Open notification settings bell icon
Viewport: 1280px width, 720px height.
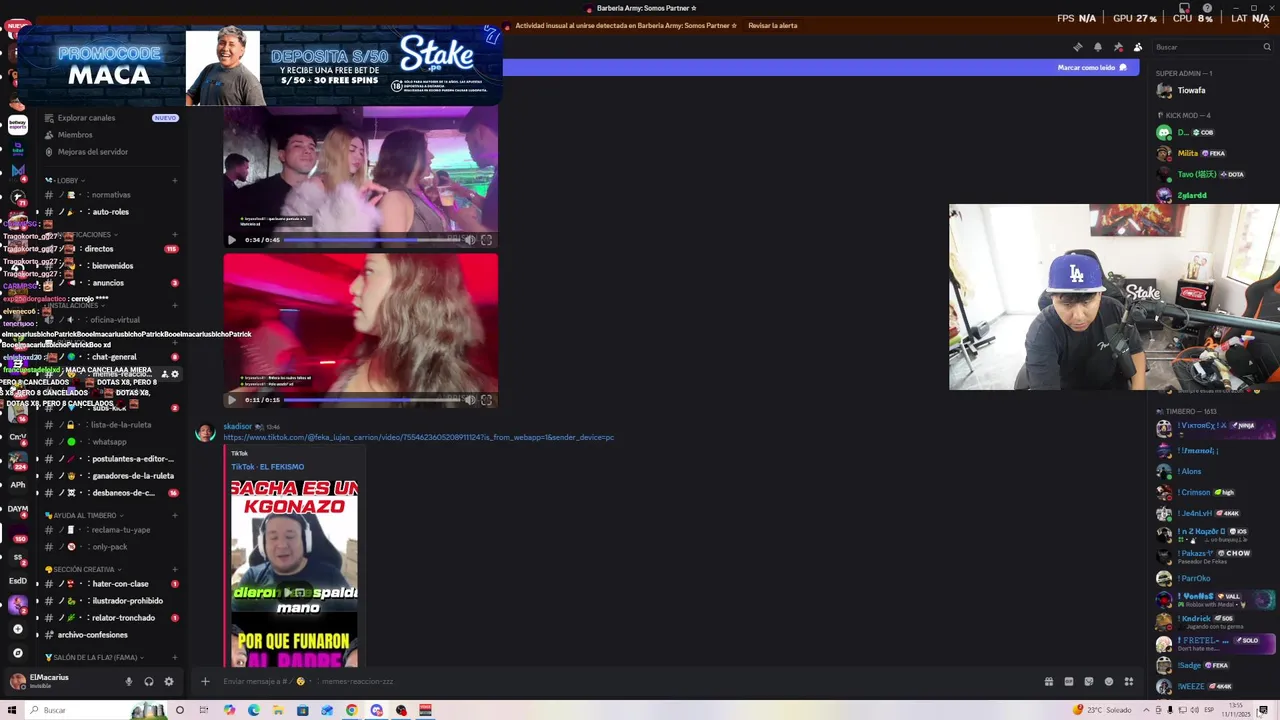point(1097,47)
